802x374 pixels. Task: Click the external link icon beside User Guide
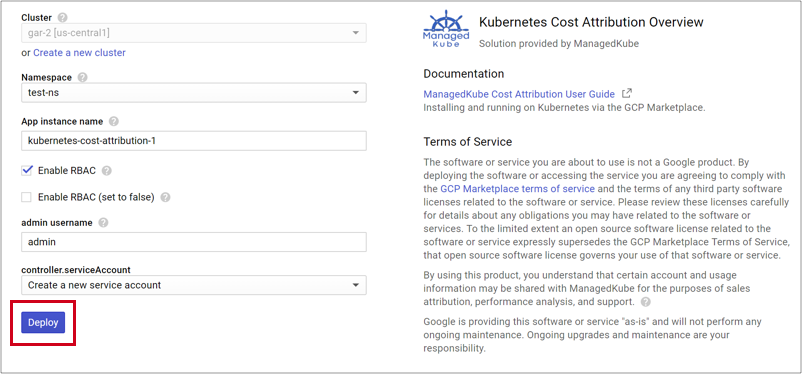click(x=627, y=94)
